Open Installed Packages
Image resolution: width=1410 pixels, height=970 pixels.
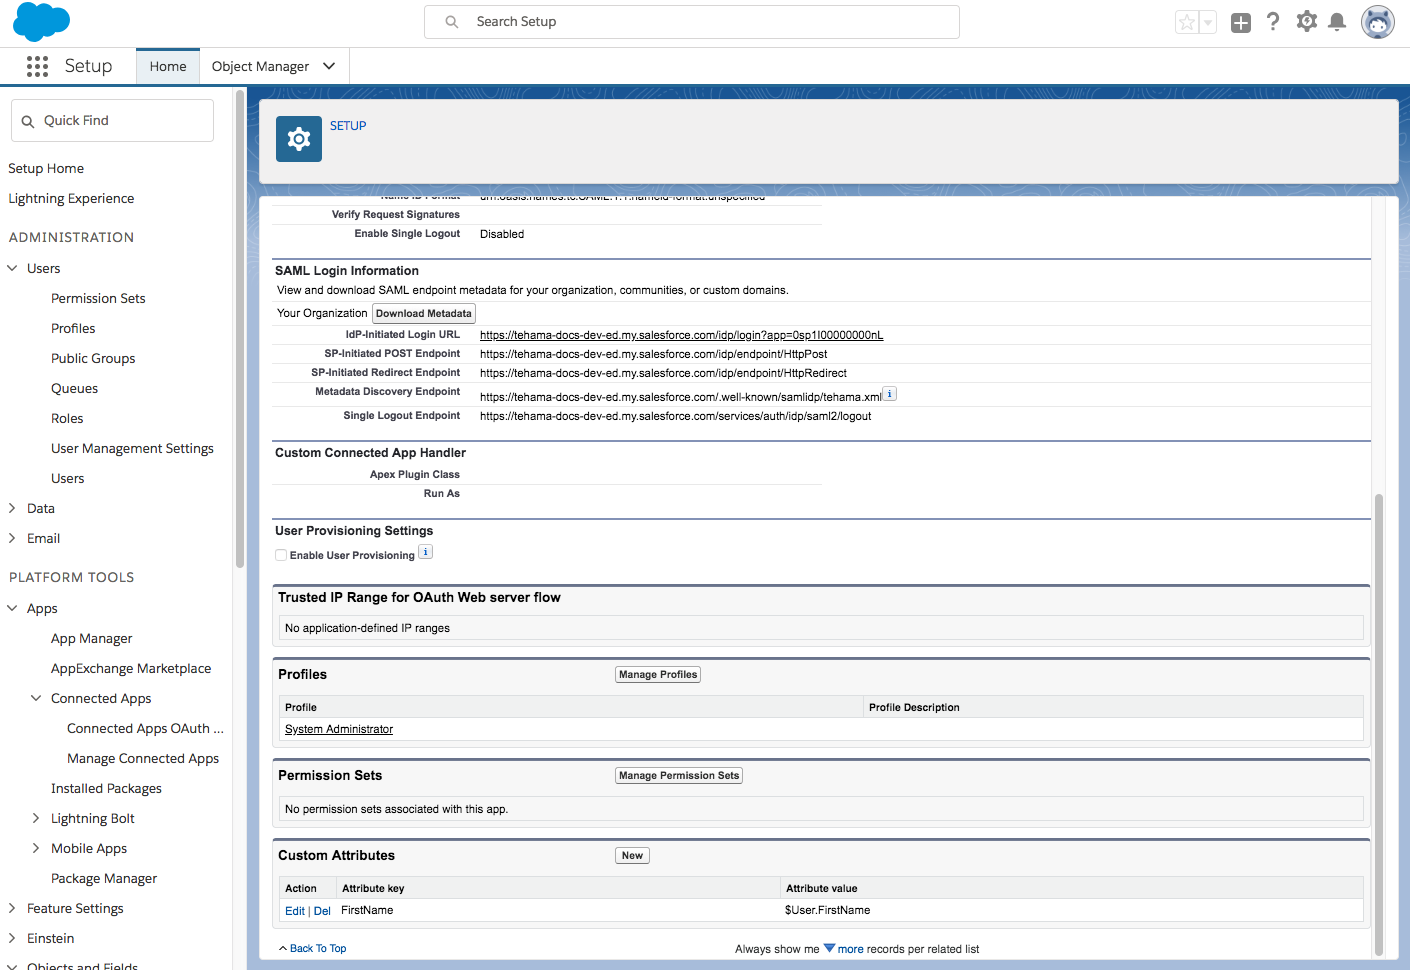(x=106, y=788)
